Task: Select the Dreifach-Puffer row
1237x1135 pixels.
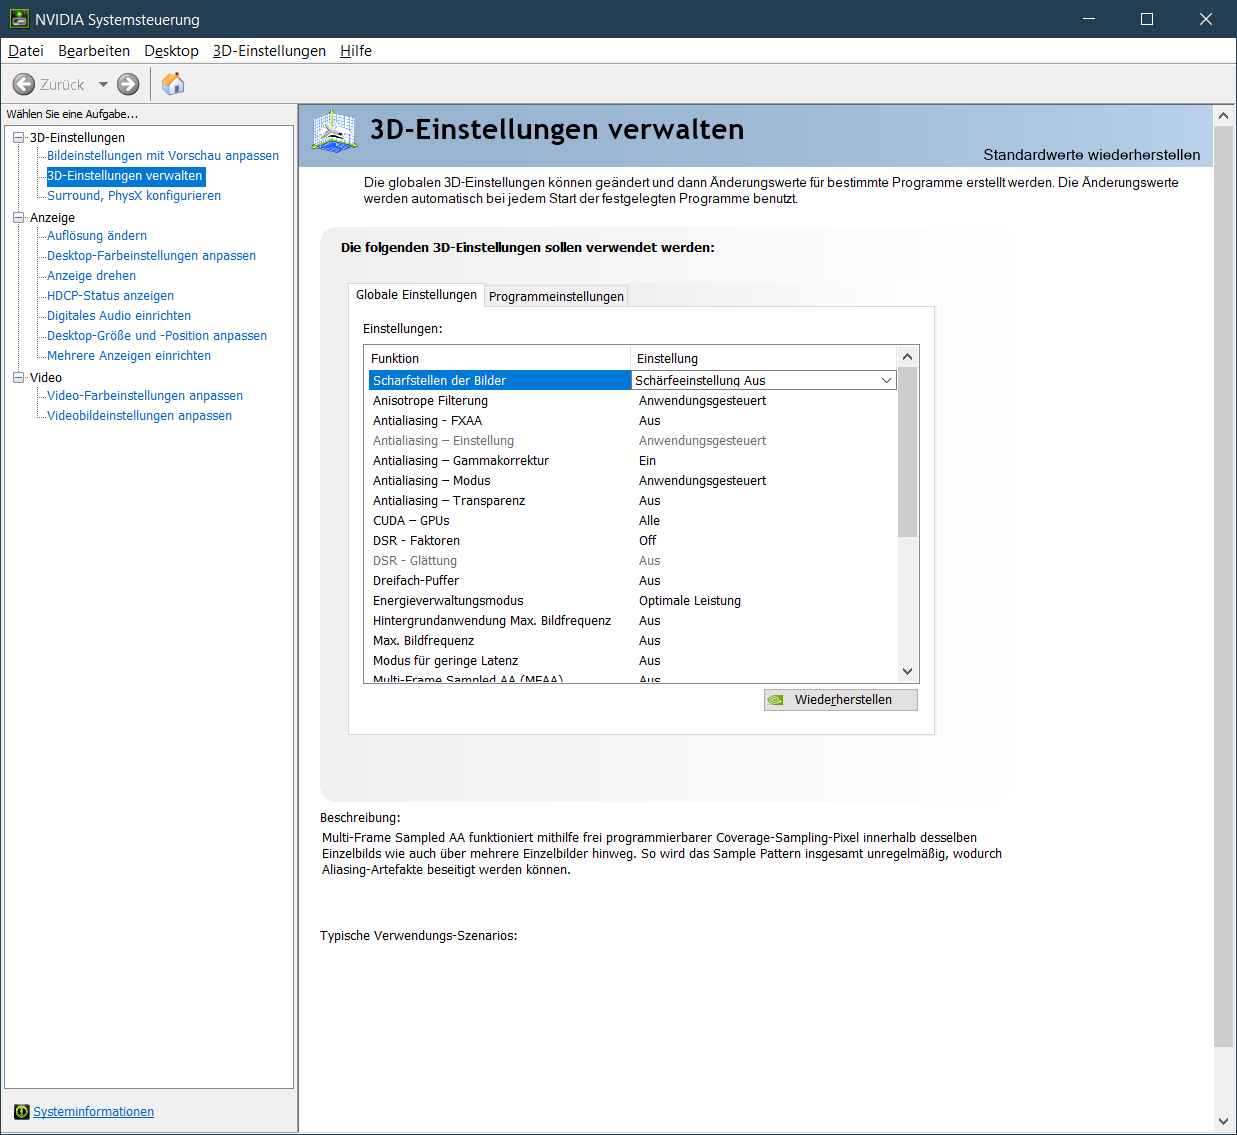Action: pyautogui.click(x=632, y=580)
